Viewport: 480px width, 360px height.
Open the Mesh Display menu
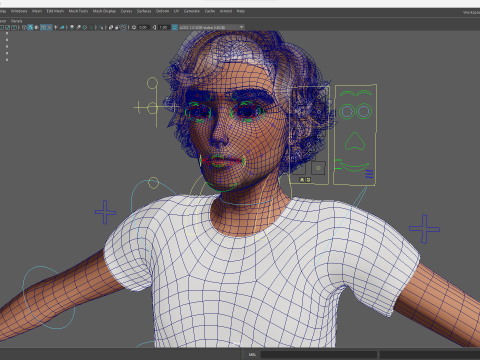click(104, 11)
